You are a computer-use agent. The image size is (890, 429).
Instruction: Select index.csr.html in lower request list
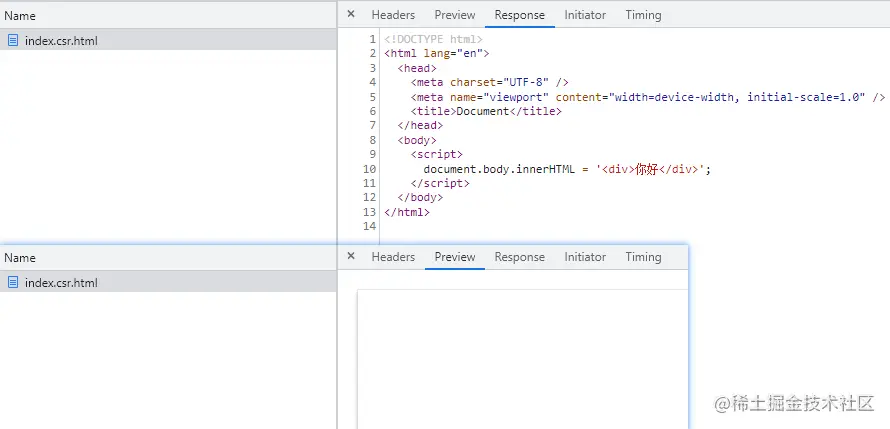coord(168,282)
